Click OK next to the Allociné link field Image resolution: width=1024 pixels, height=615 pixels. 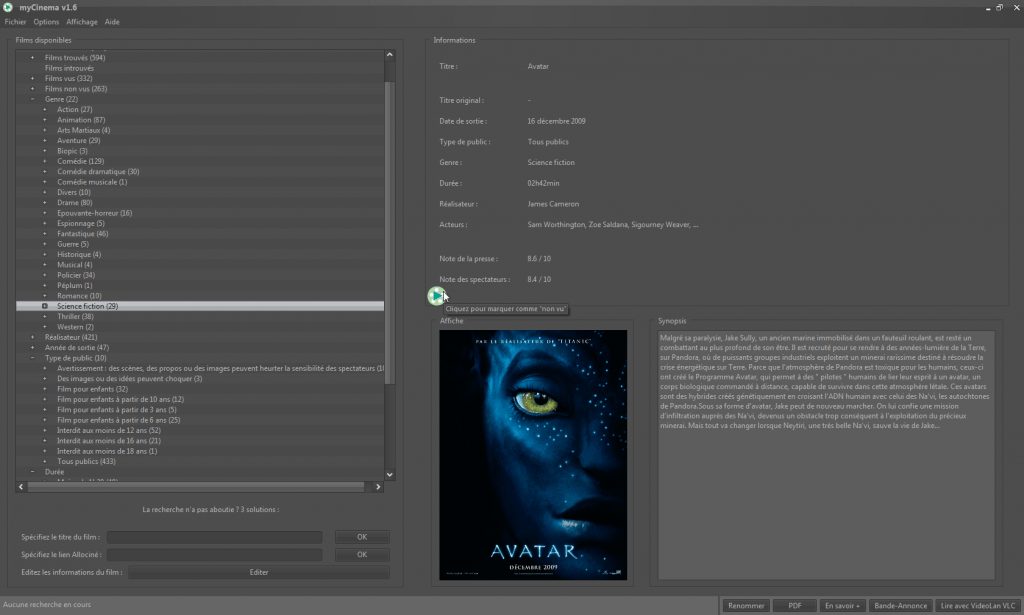(x=362, y=555)
